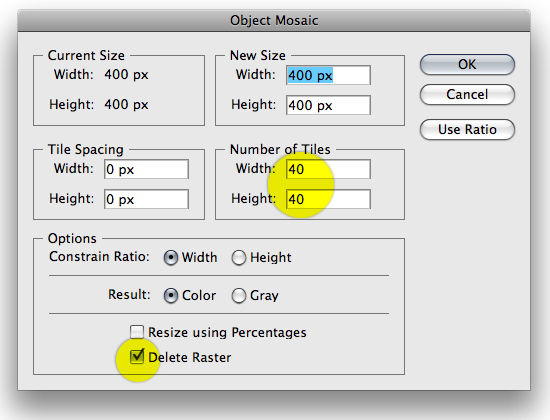Click the Object Mosaic title bar
Image resolution: width=550 pixels, height=420 pixels.
point(274,20)
